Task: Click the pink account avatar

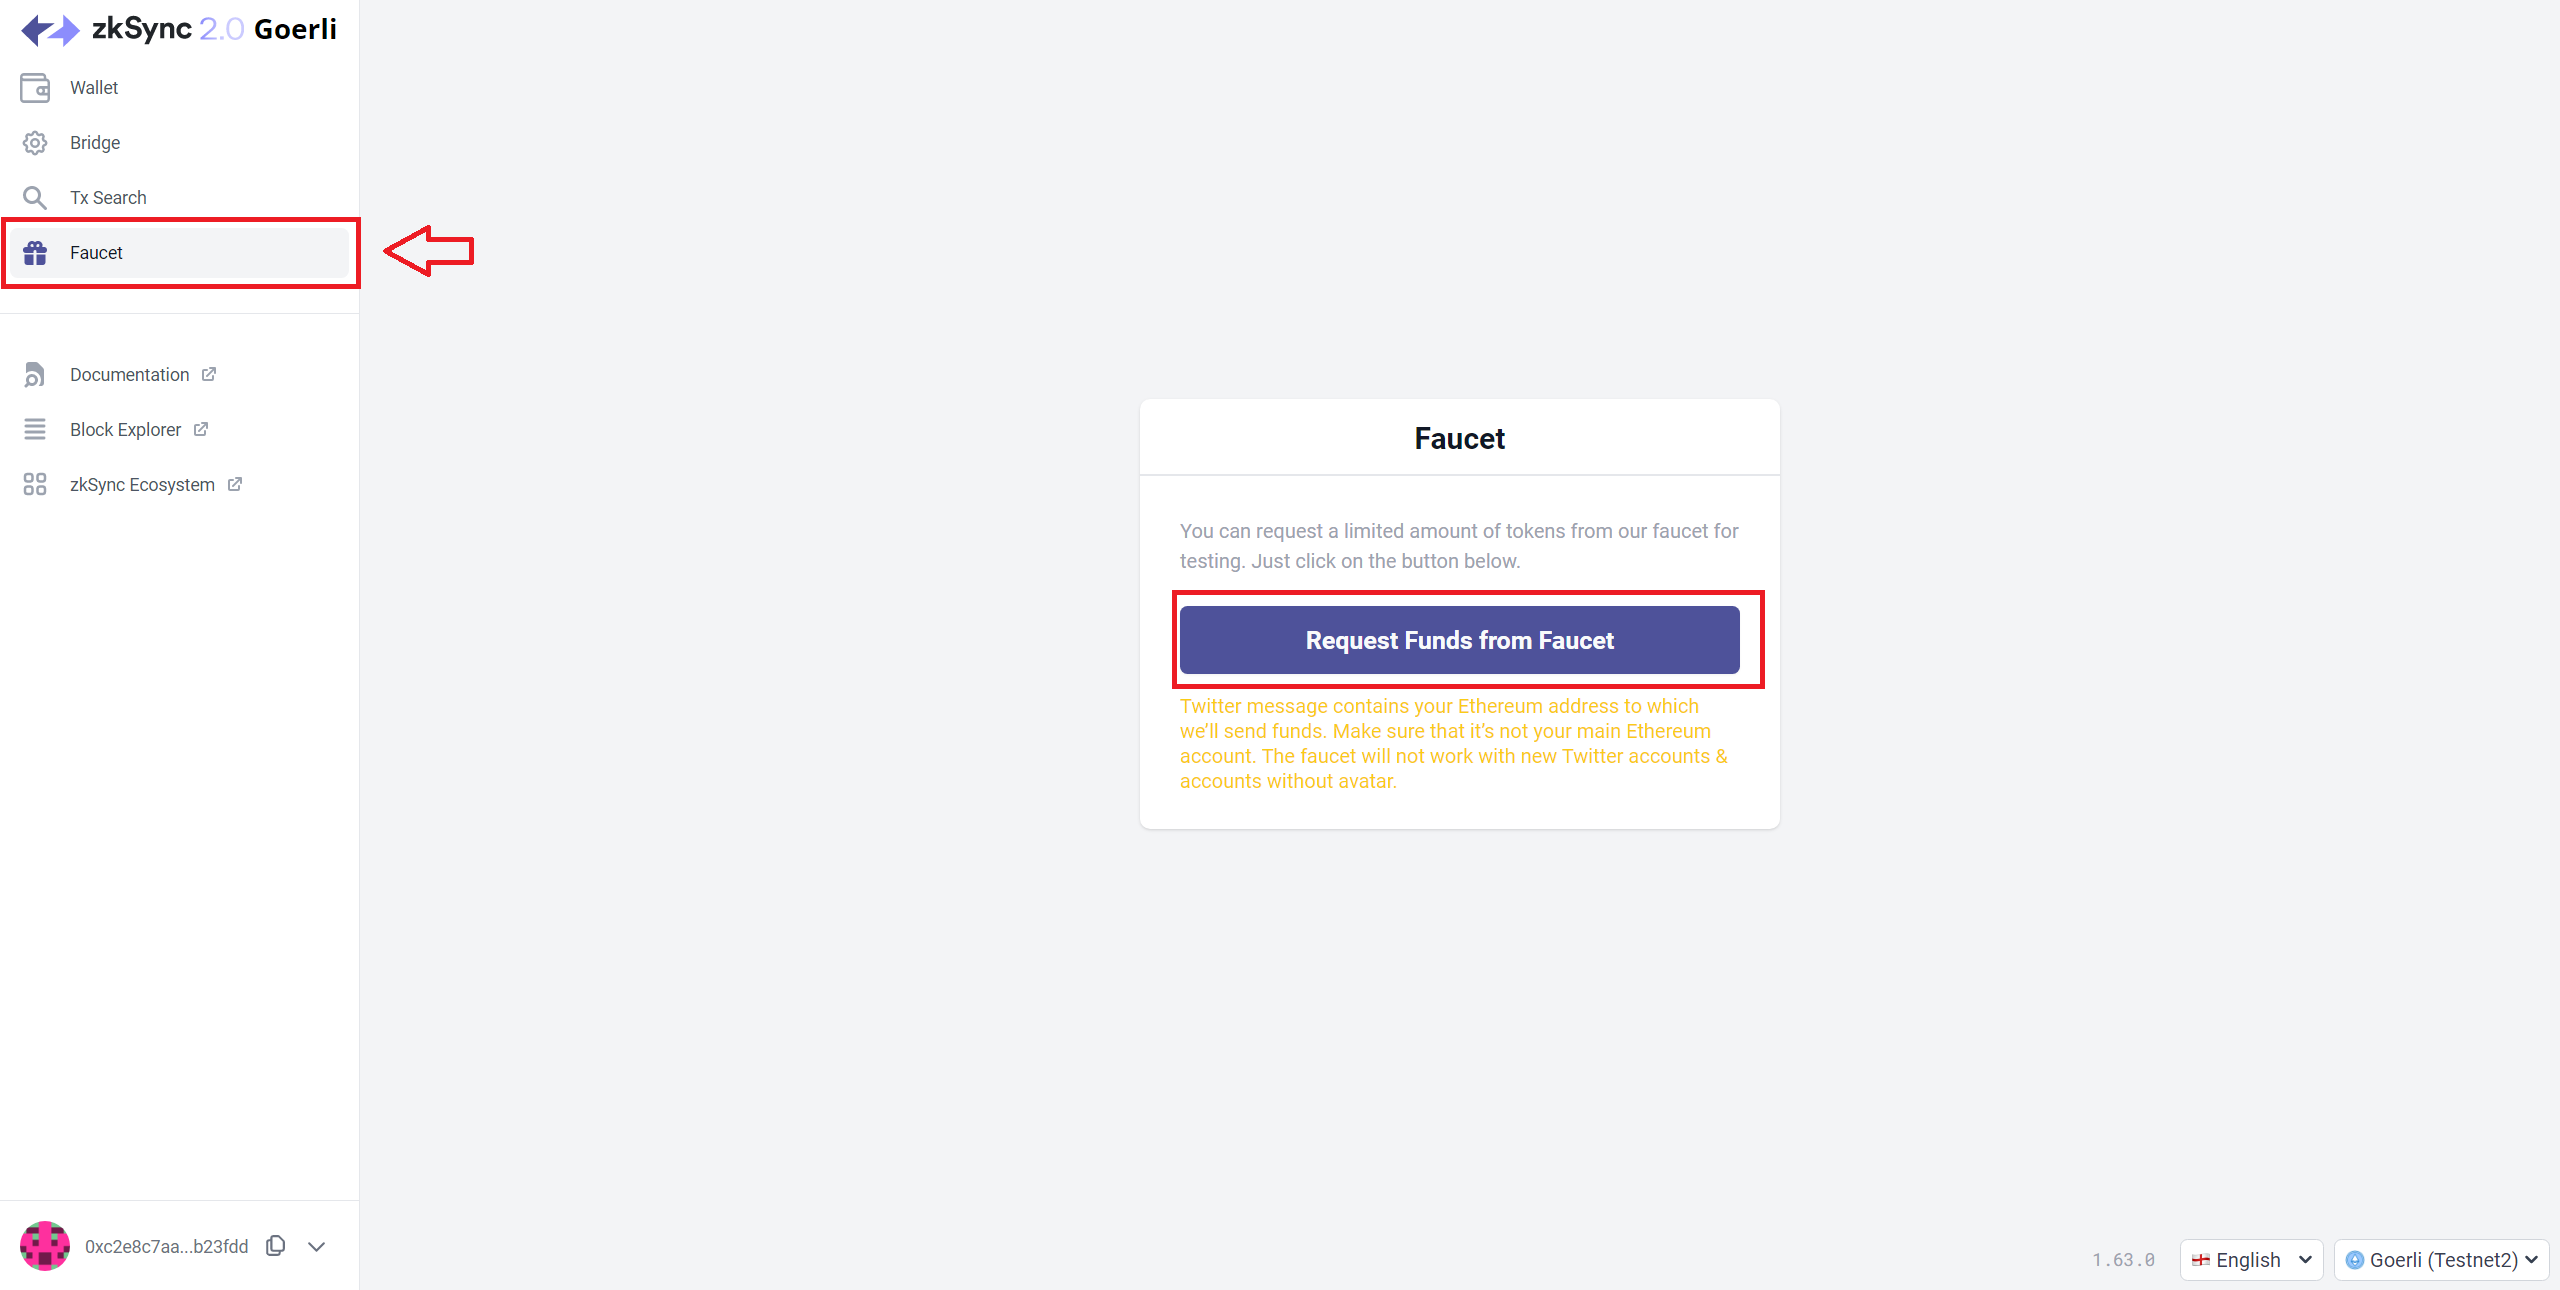Action: coord(45,1246)
